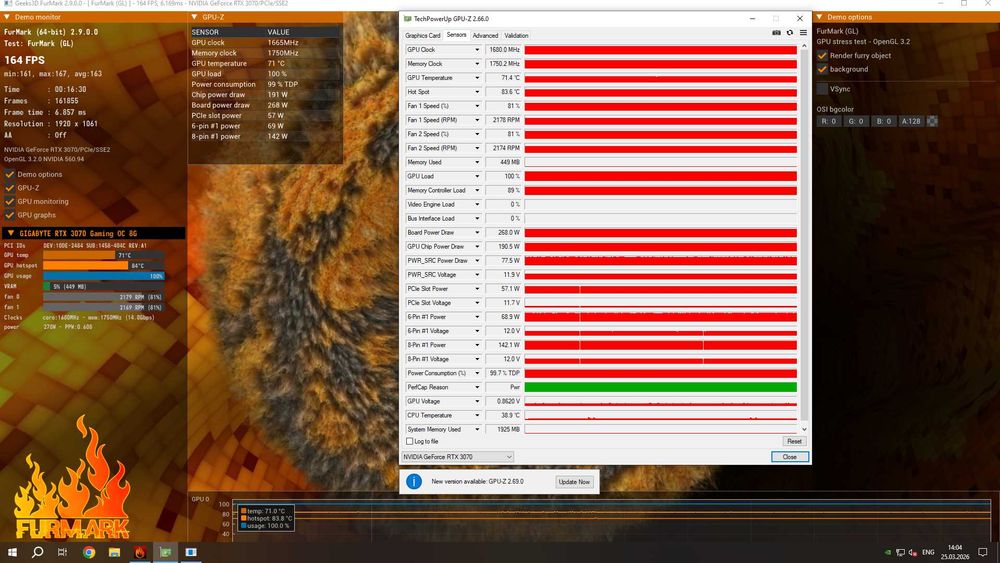The width and height of the screenshot is (1000, 563).
Task: Switch to Advanced tab
Action: pyautogui.click(x=485, y=36)
